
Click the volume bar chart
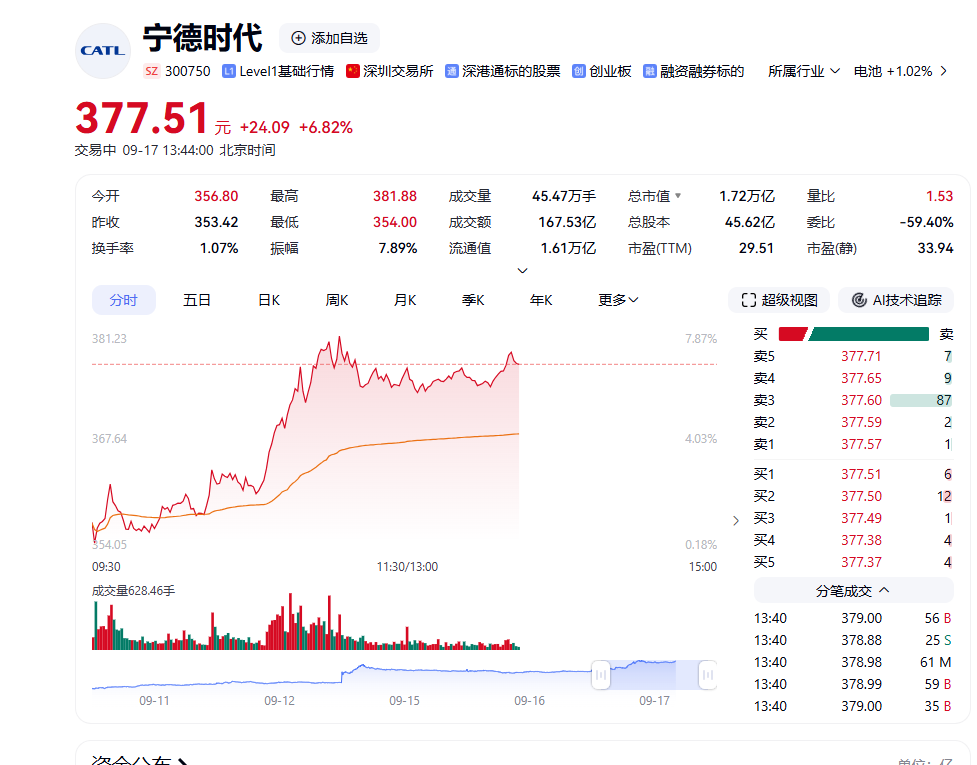tap(306, 621)
